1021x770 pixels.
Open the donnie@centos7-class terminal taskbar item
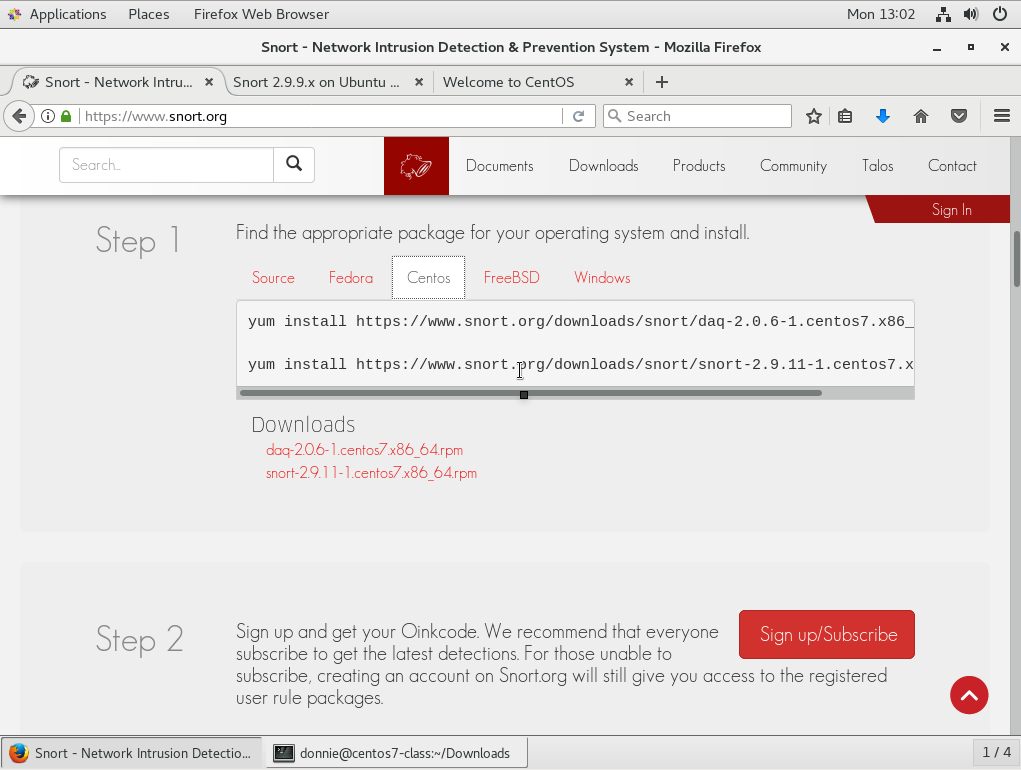click(397, 753)
